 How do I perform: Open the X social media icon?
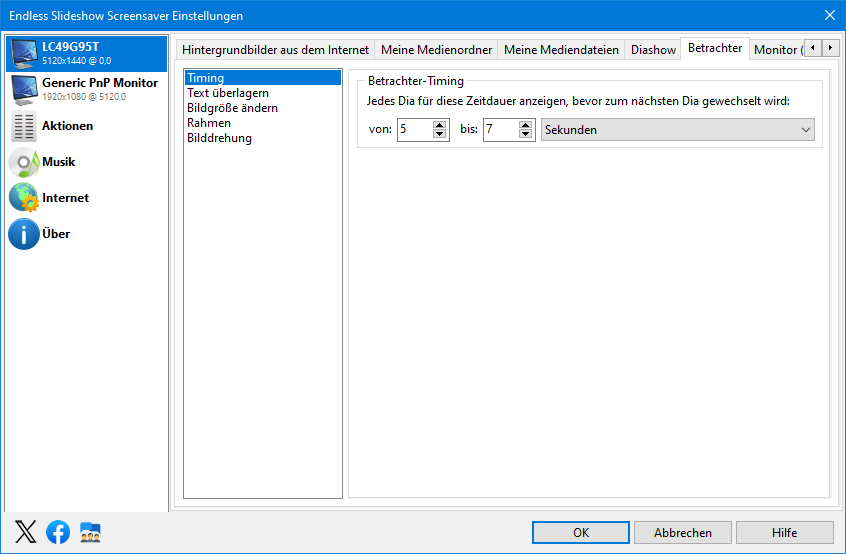[25, 532]
